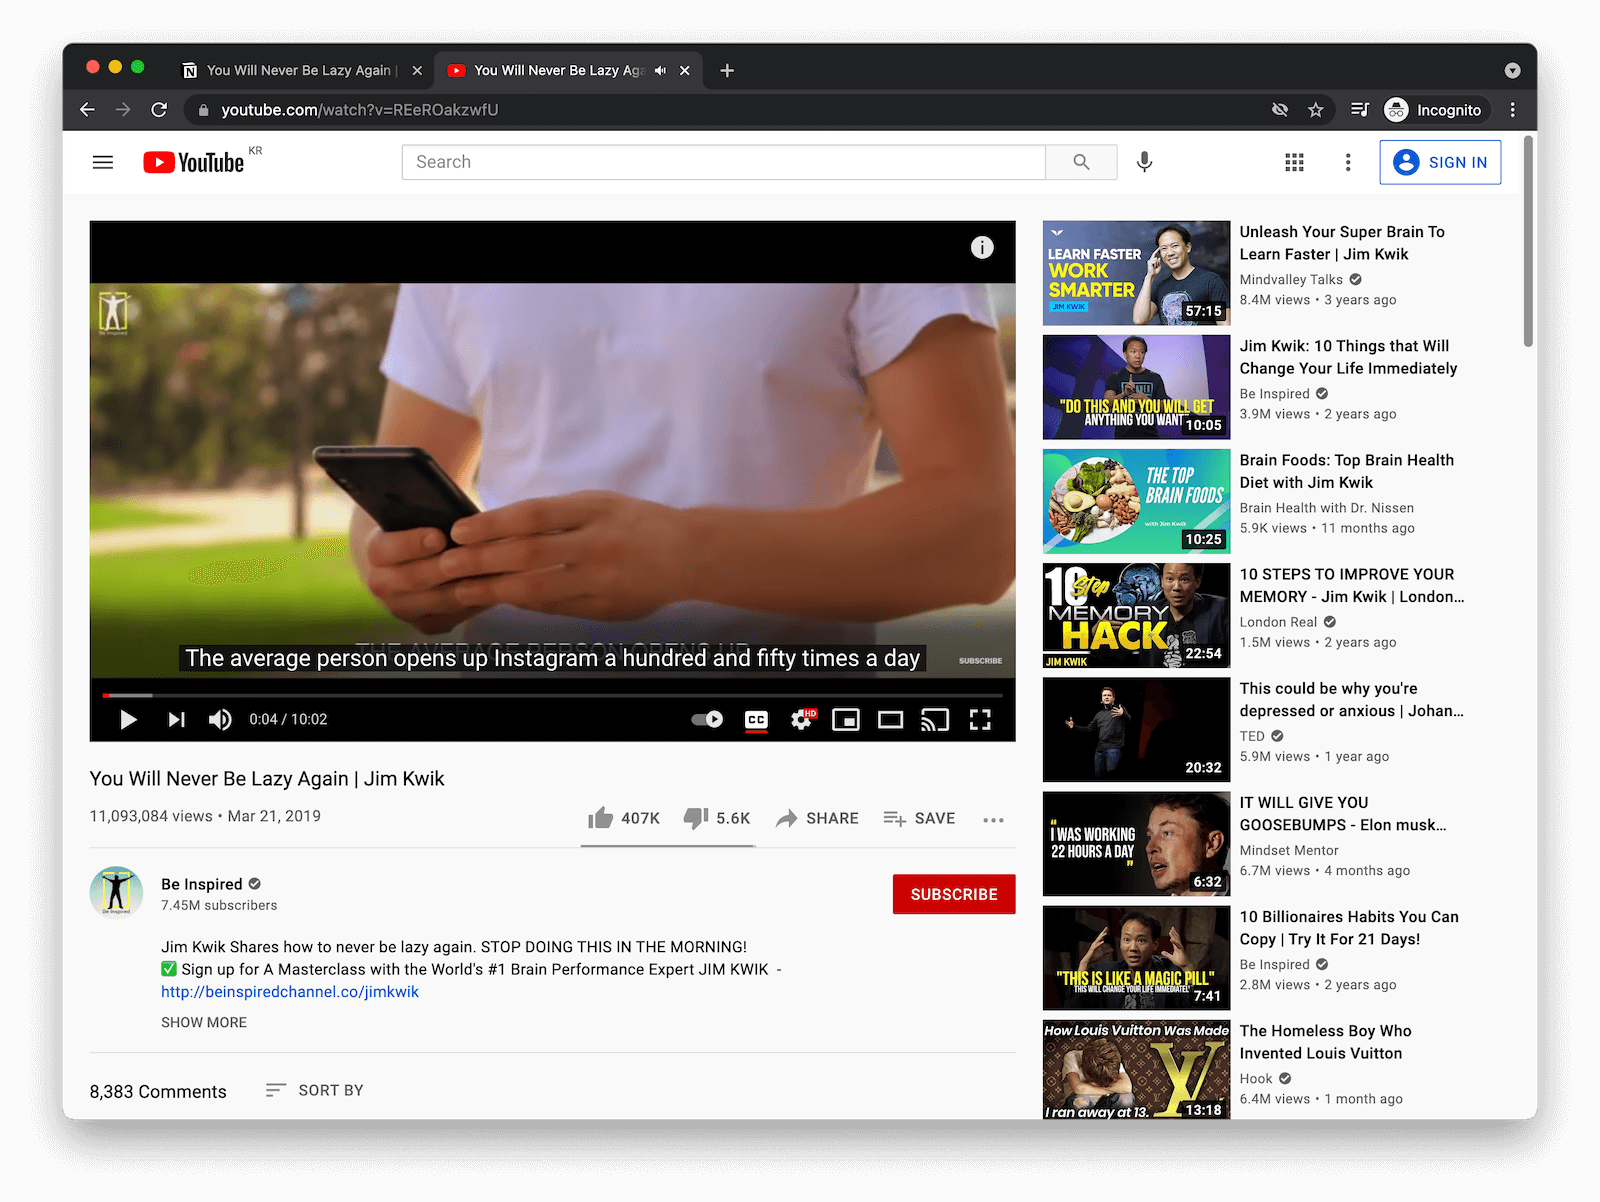Close the Notion tab
This screenshot has width=1600, height=1202.
tap(417, 70)
